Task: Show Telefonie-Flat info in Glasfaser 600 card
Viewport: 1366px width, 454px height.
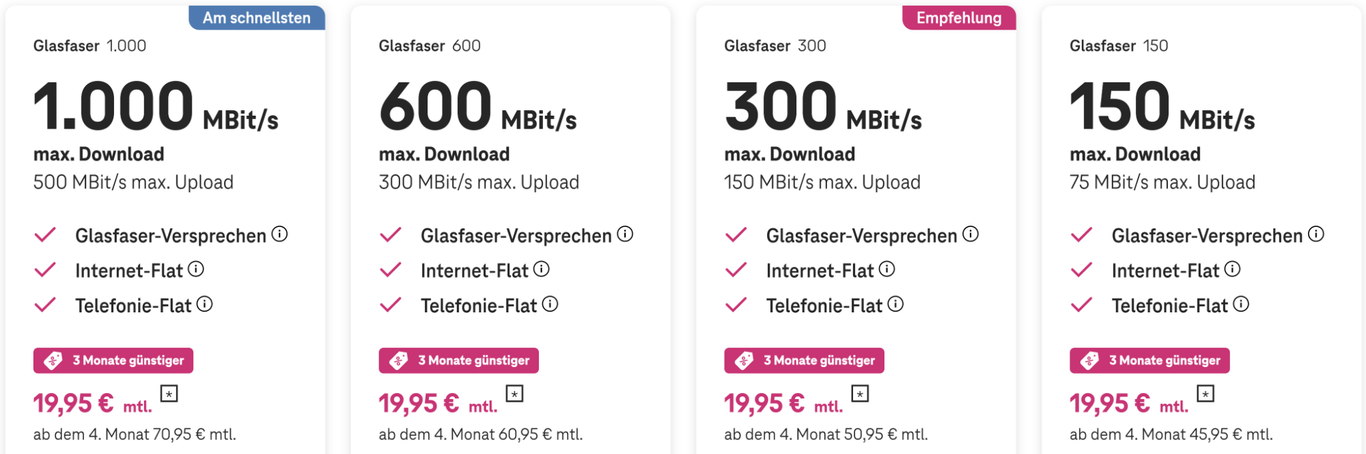Action: tap(550, 304)
